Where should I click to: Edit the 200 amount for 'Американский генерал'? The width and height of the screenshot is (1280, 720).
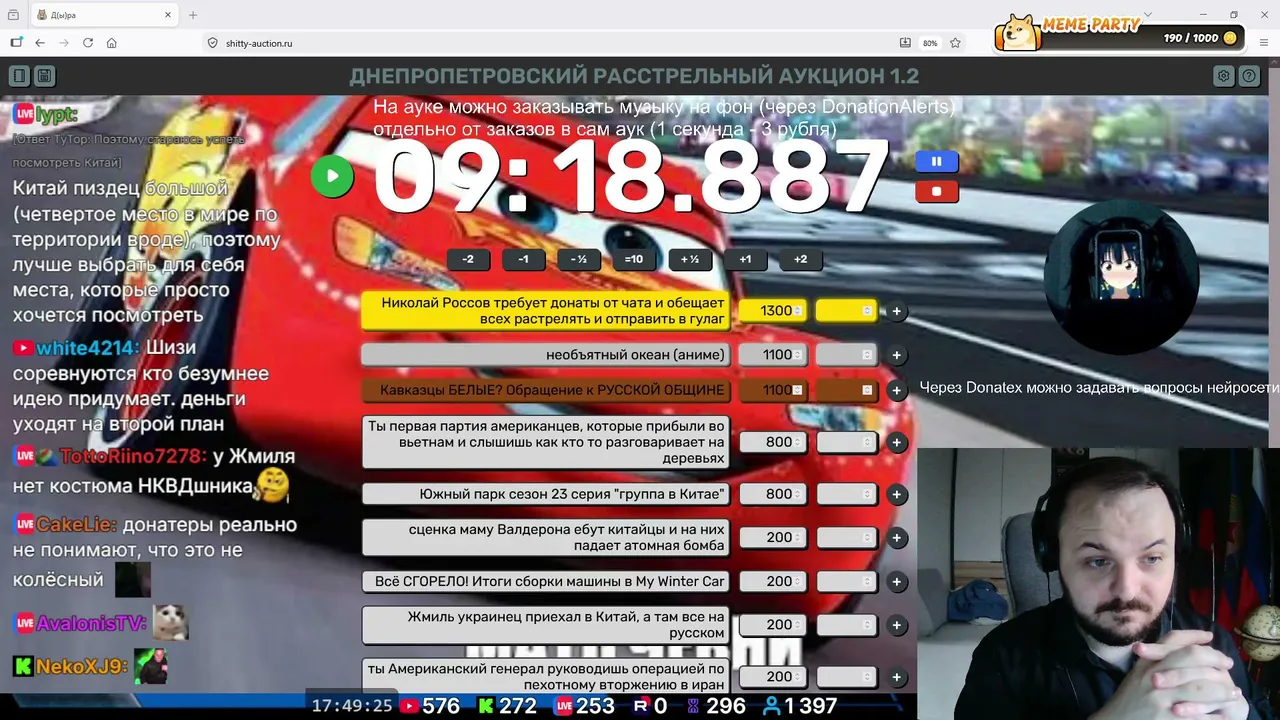click(x=771, y=677)
